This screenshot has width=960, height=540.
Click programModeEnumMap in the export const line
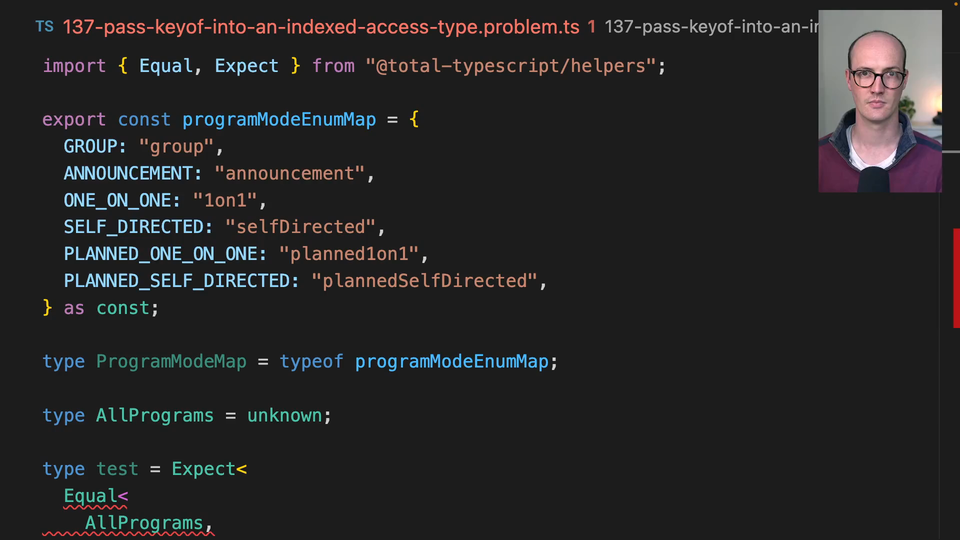[279, 120]
